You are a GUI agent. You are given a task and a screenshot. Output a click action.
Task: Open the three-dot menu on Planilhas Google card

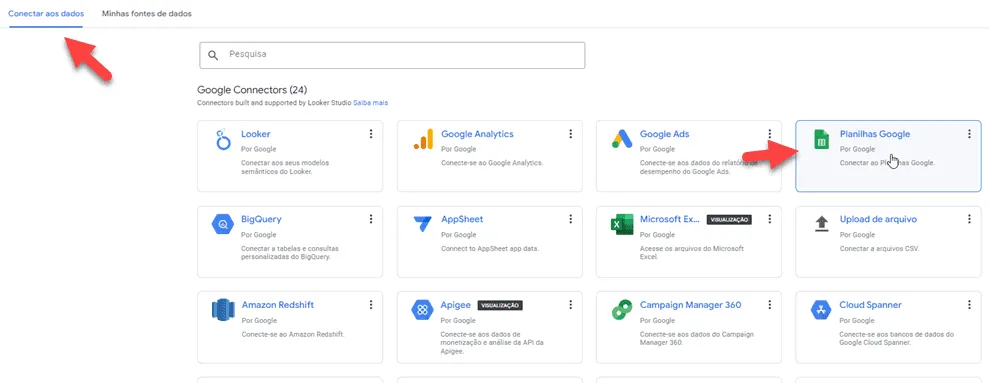coord(969,134)
